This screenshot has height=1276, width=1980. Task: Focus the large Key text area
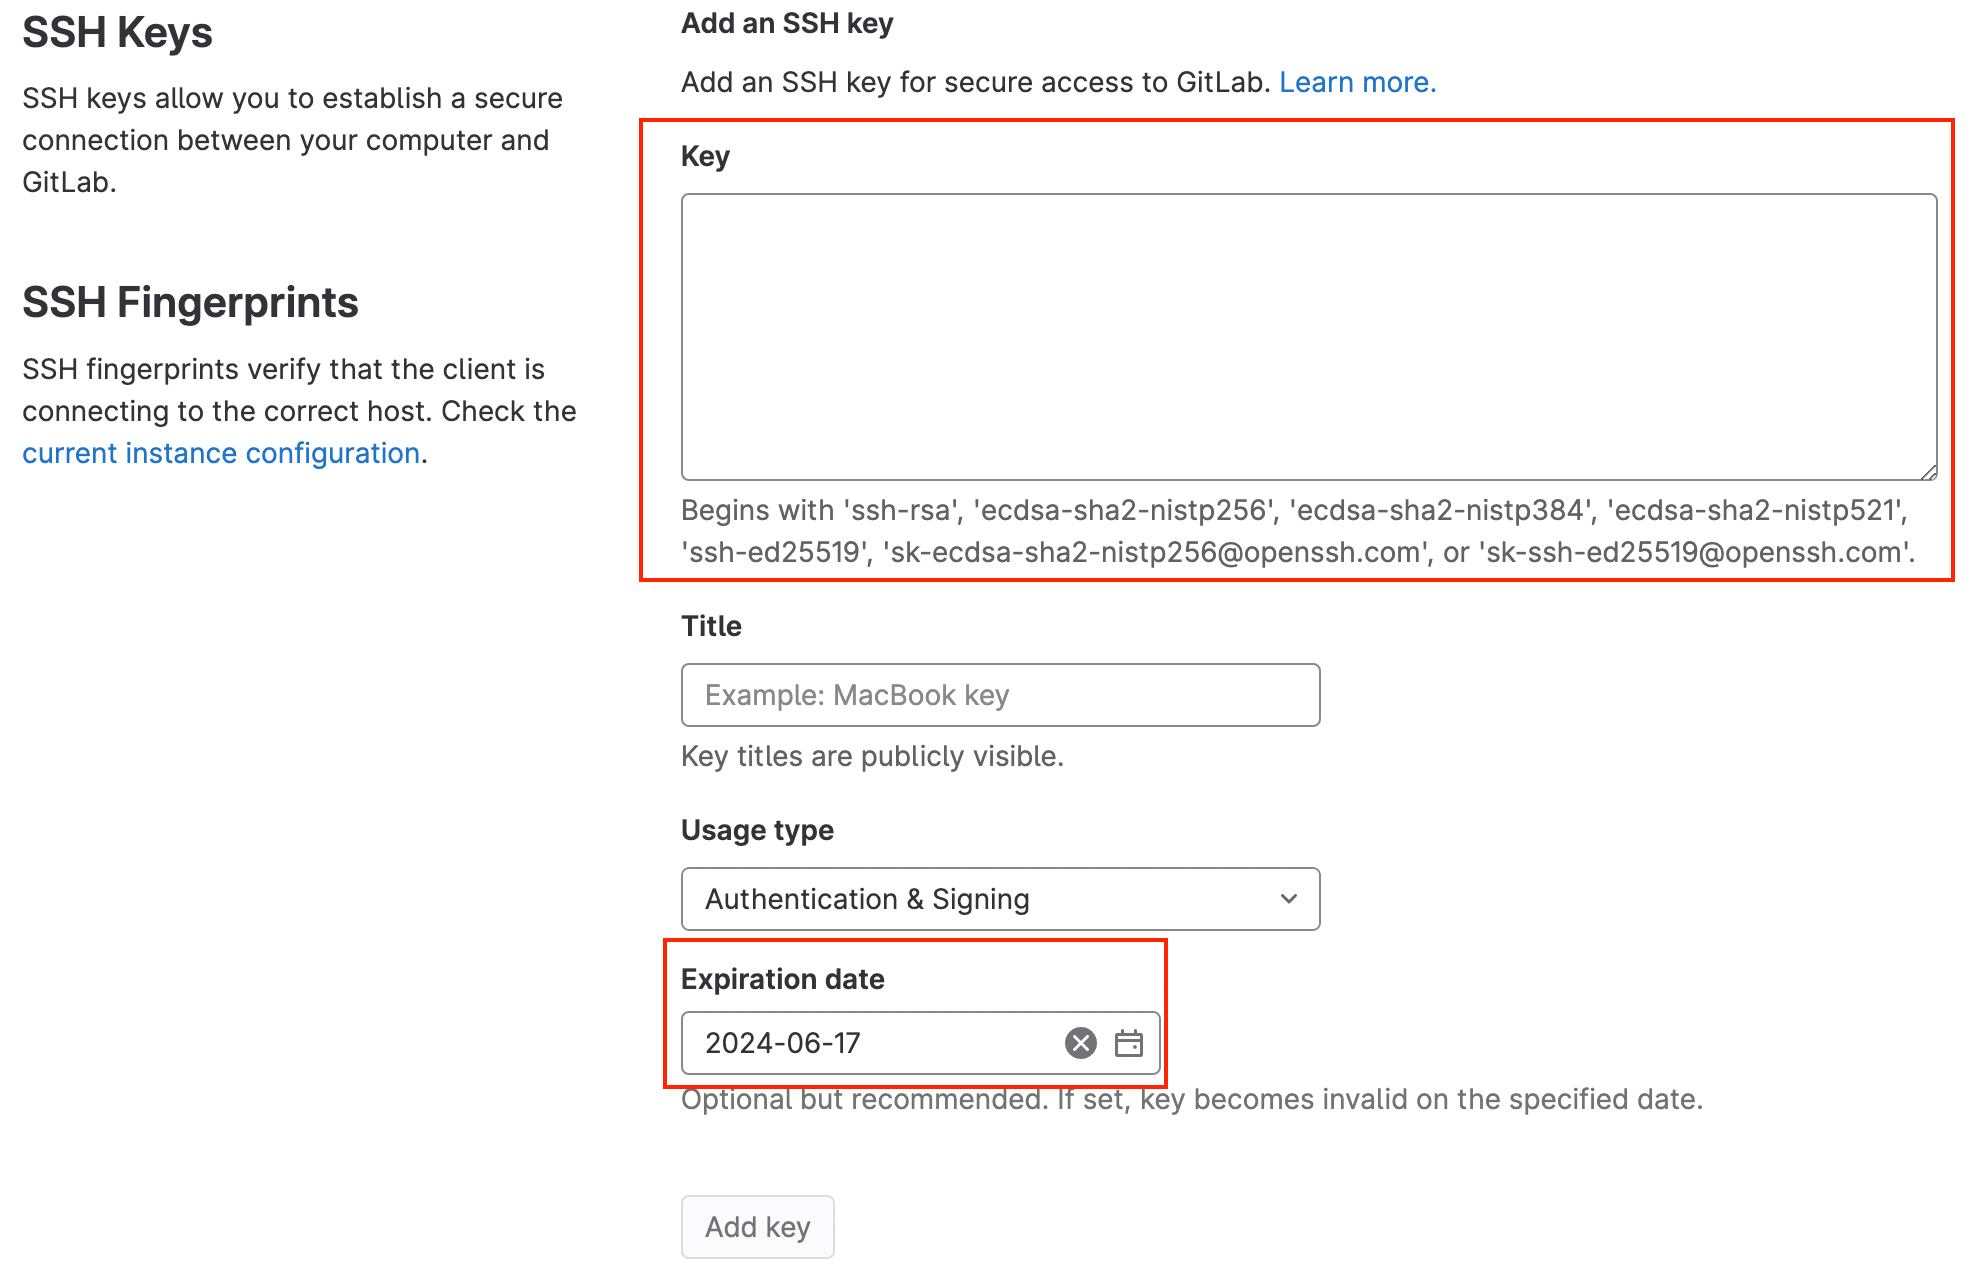[1308, 337]
